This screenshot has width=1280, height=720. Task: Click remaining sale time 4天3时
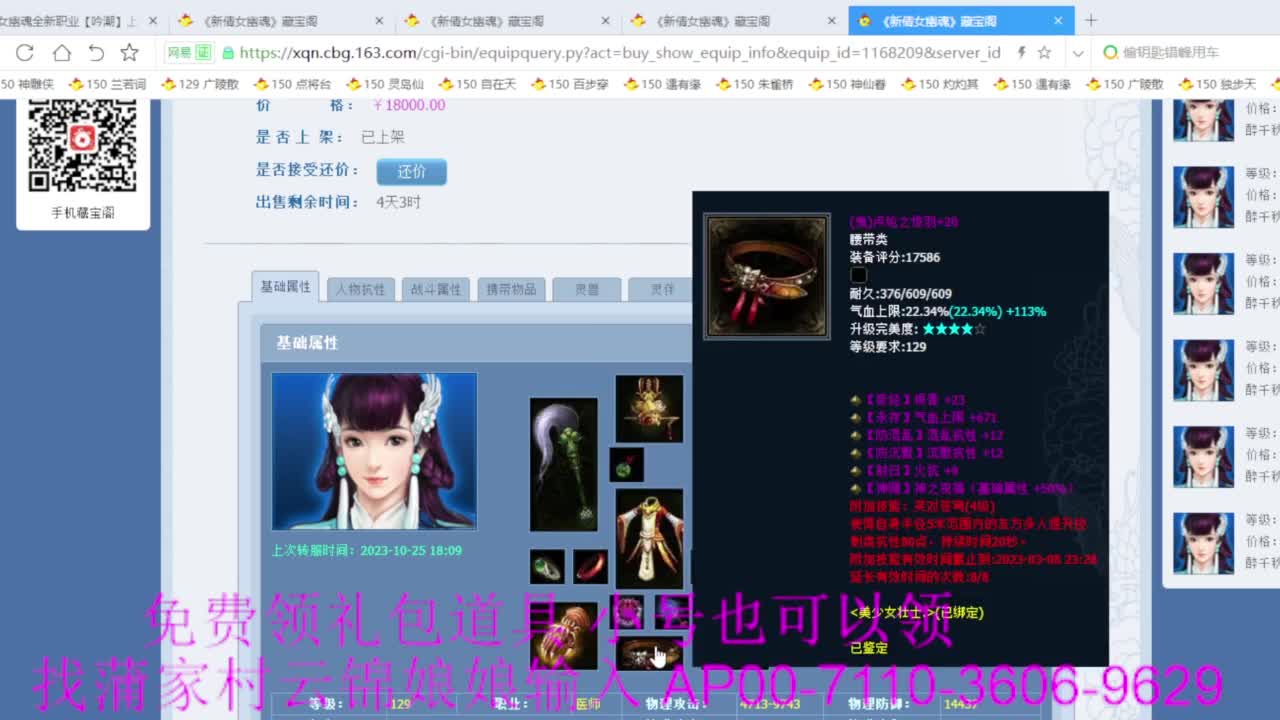[398, 202]
